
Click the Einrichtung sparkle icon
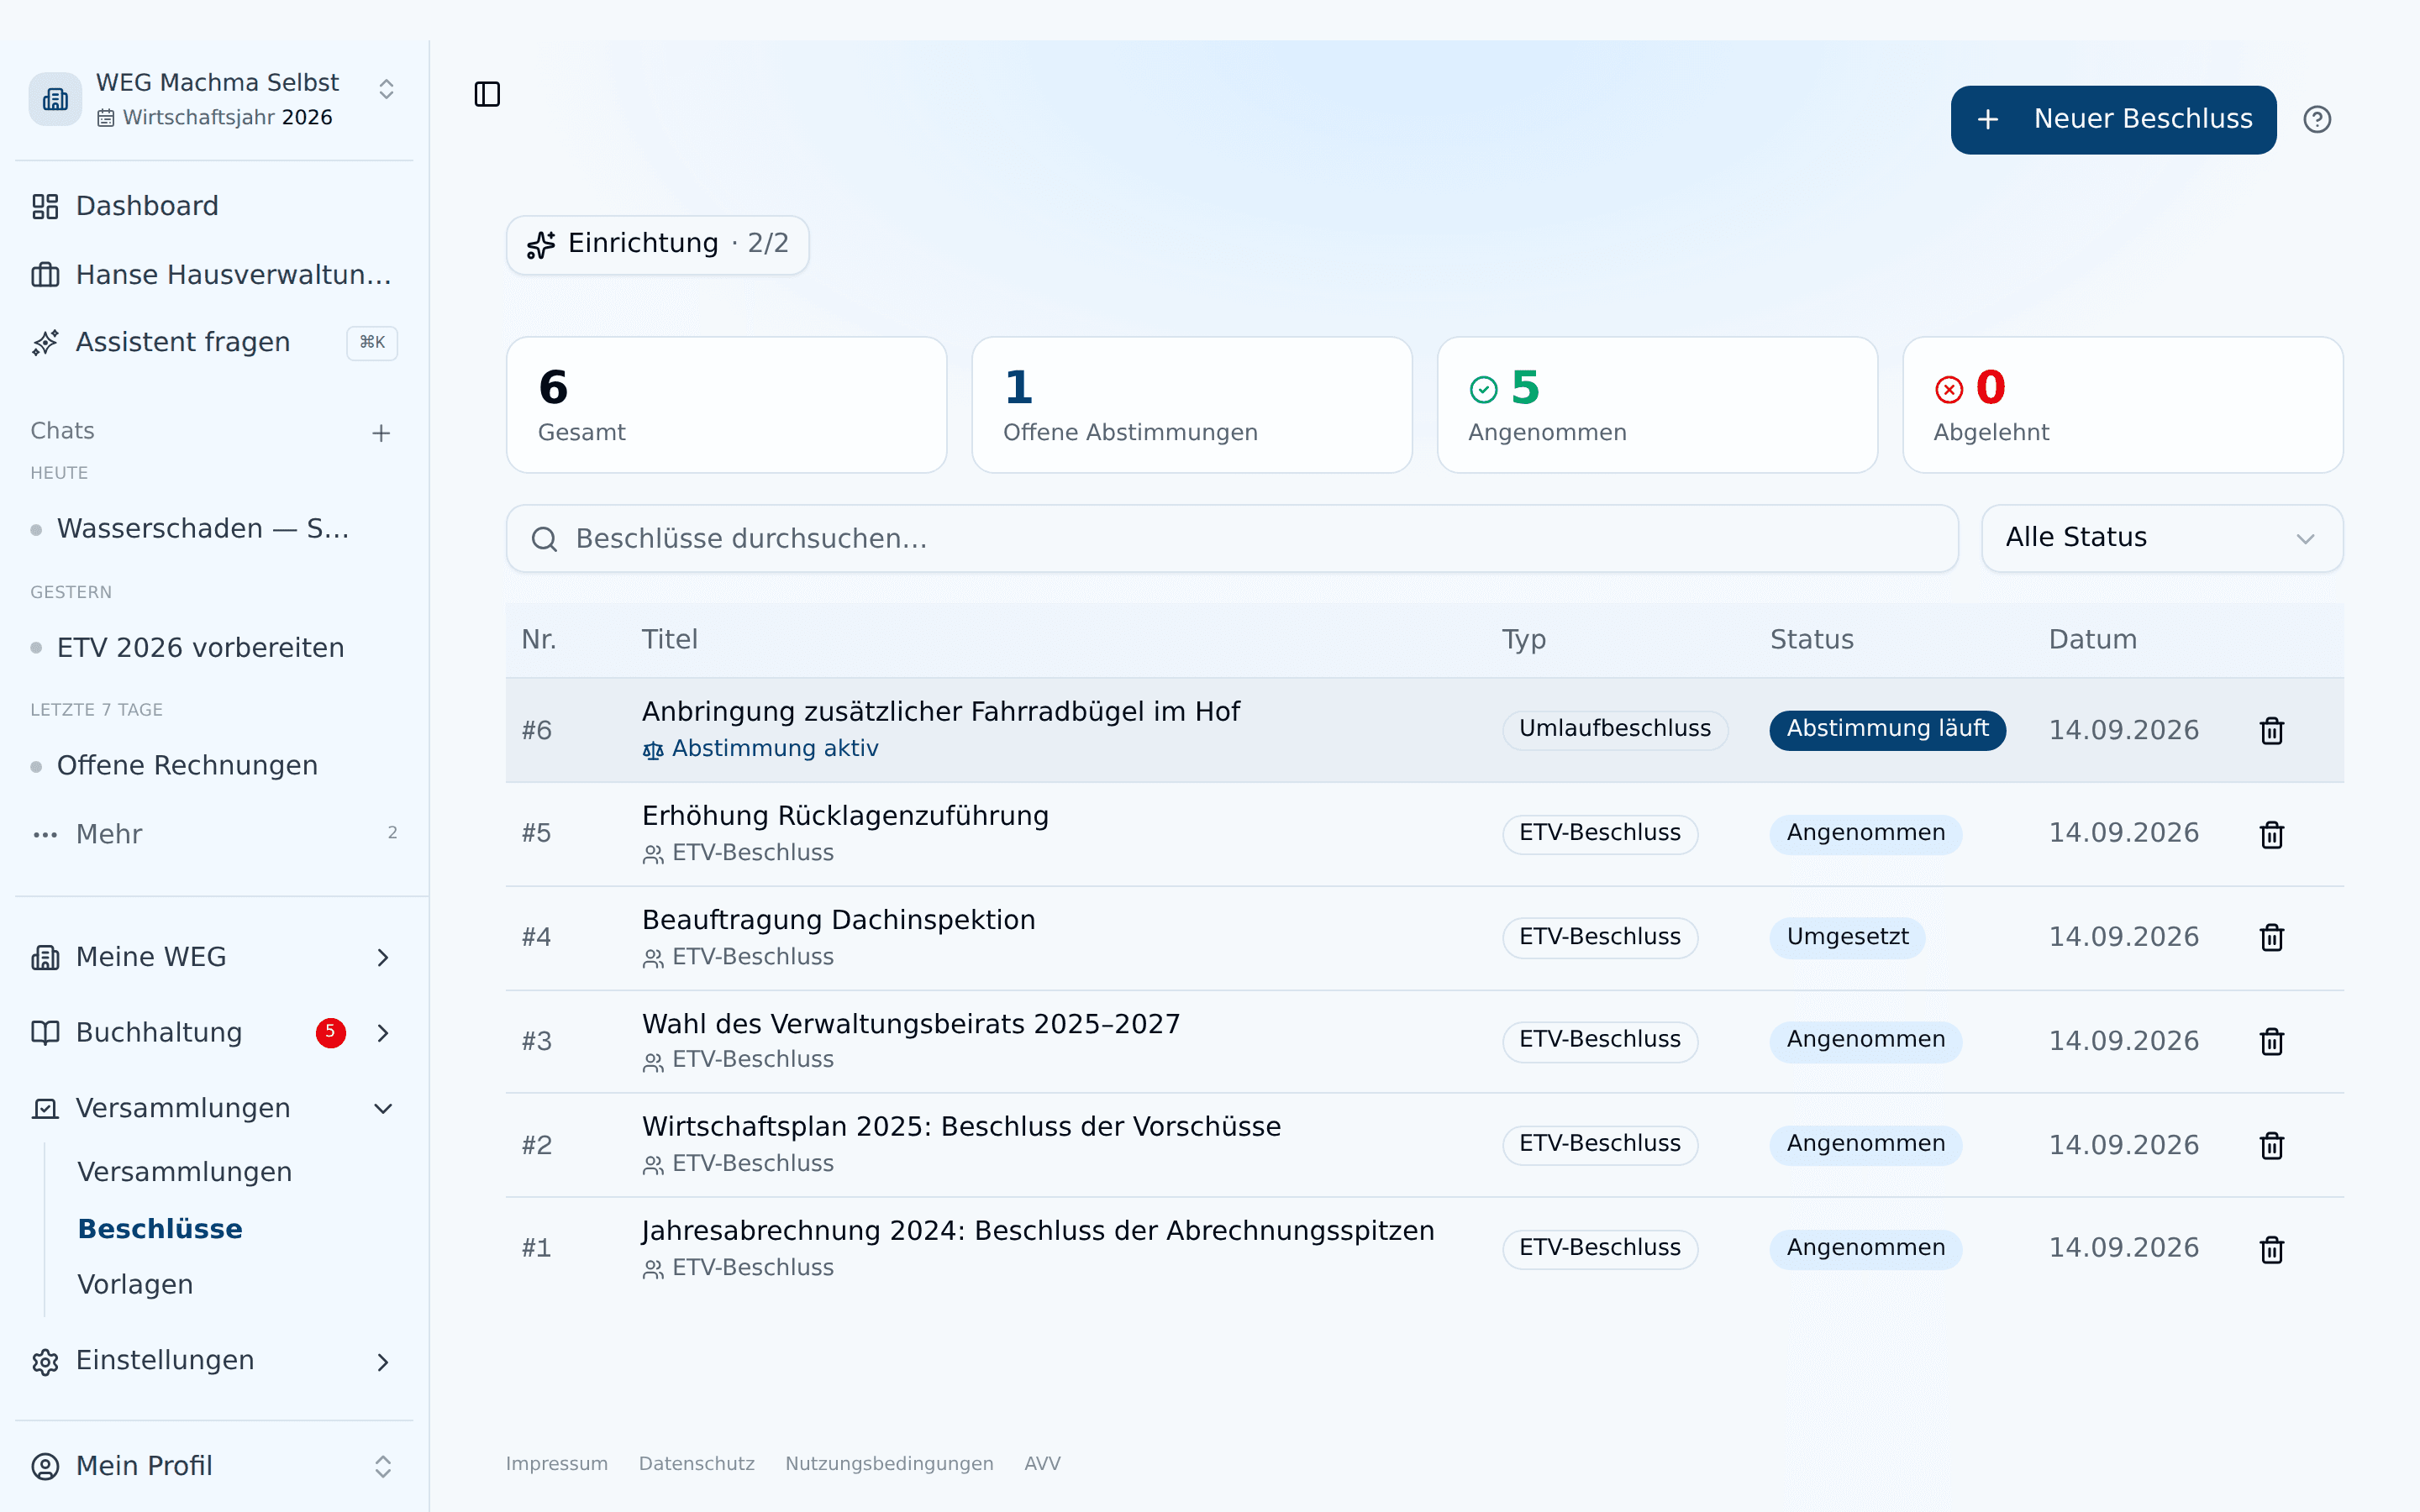(541, 244)
